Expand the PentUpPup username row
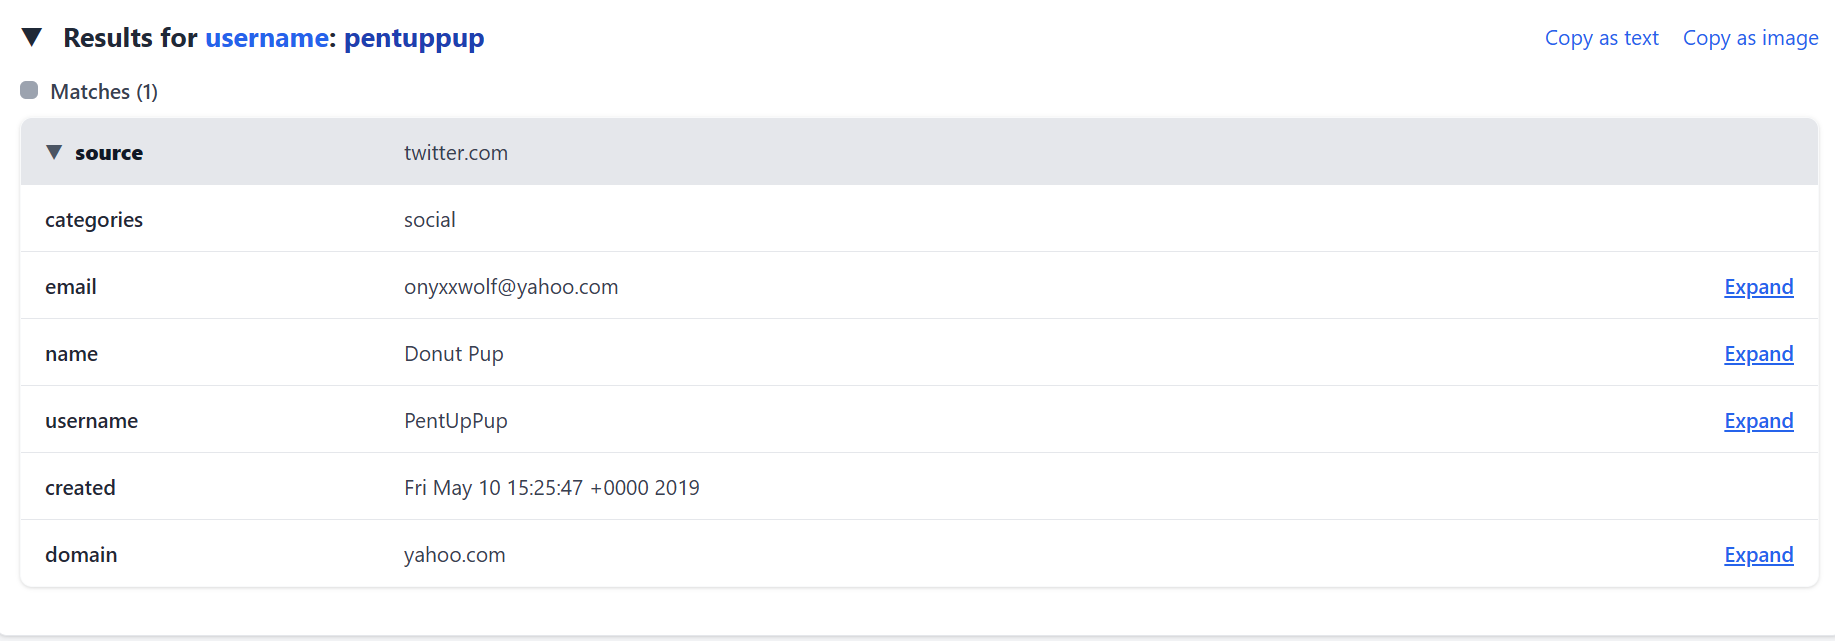1835x641 pixels. click(x=1758, y=421)
